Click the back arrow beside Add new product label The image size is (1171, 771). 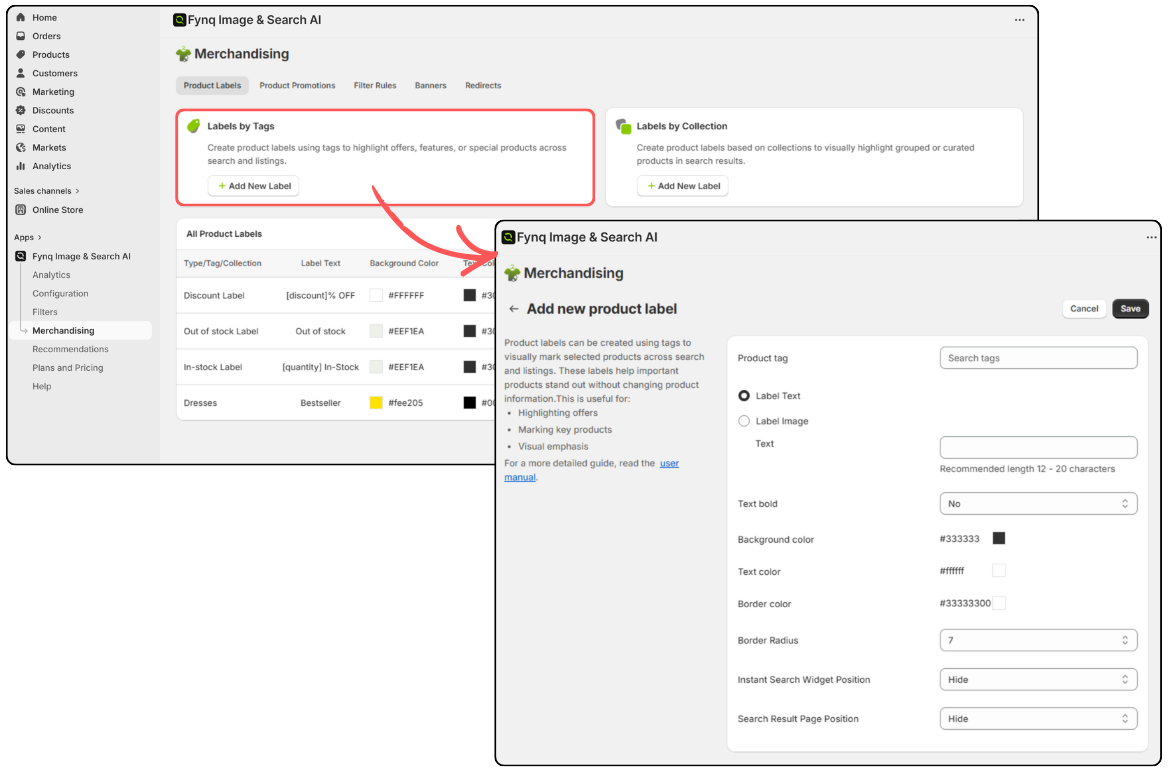(514, 309)
